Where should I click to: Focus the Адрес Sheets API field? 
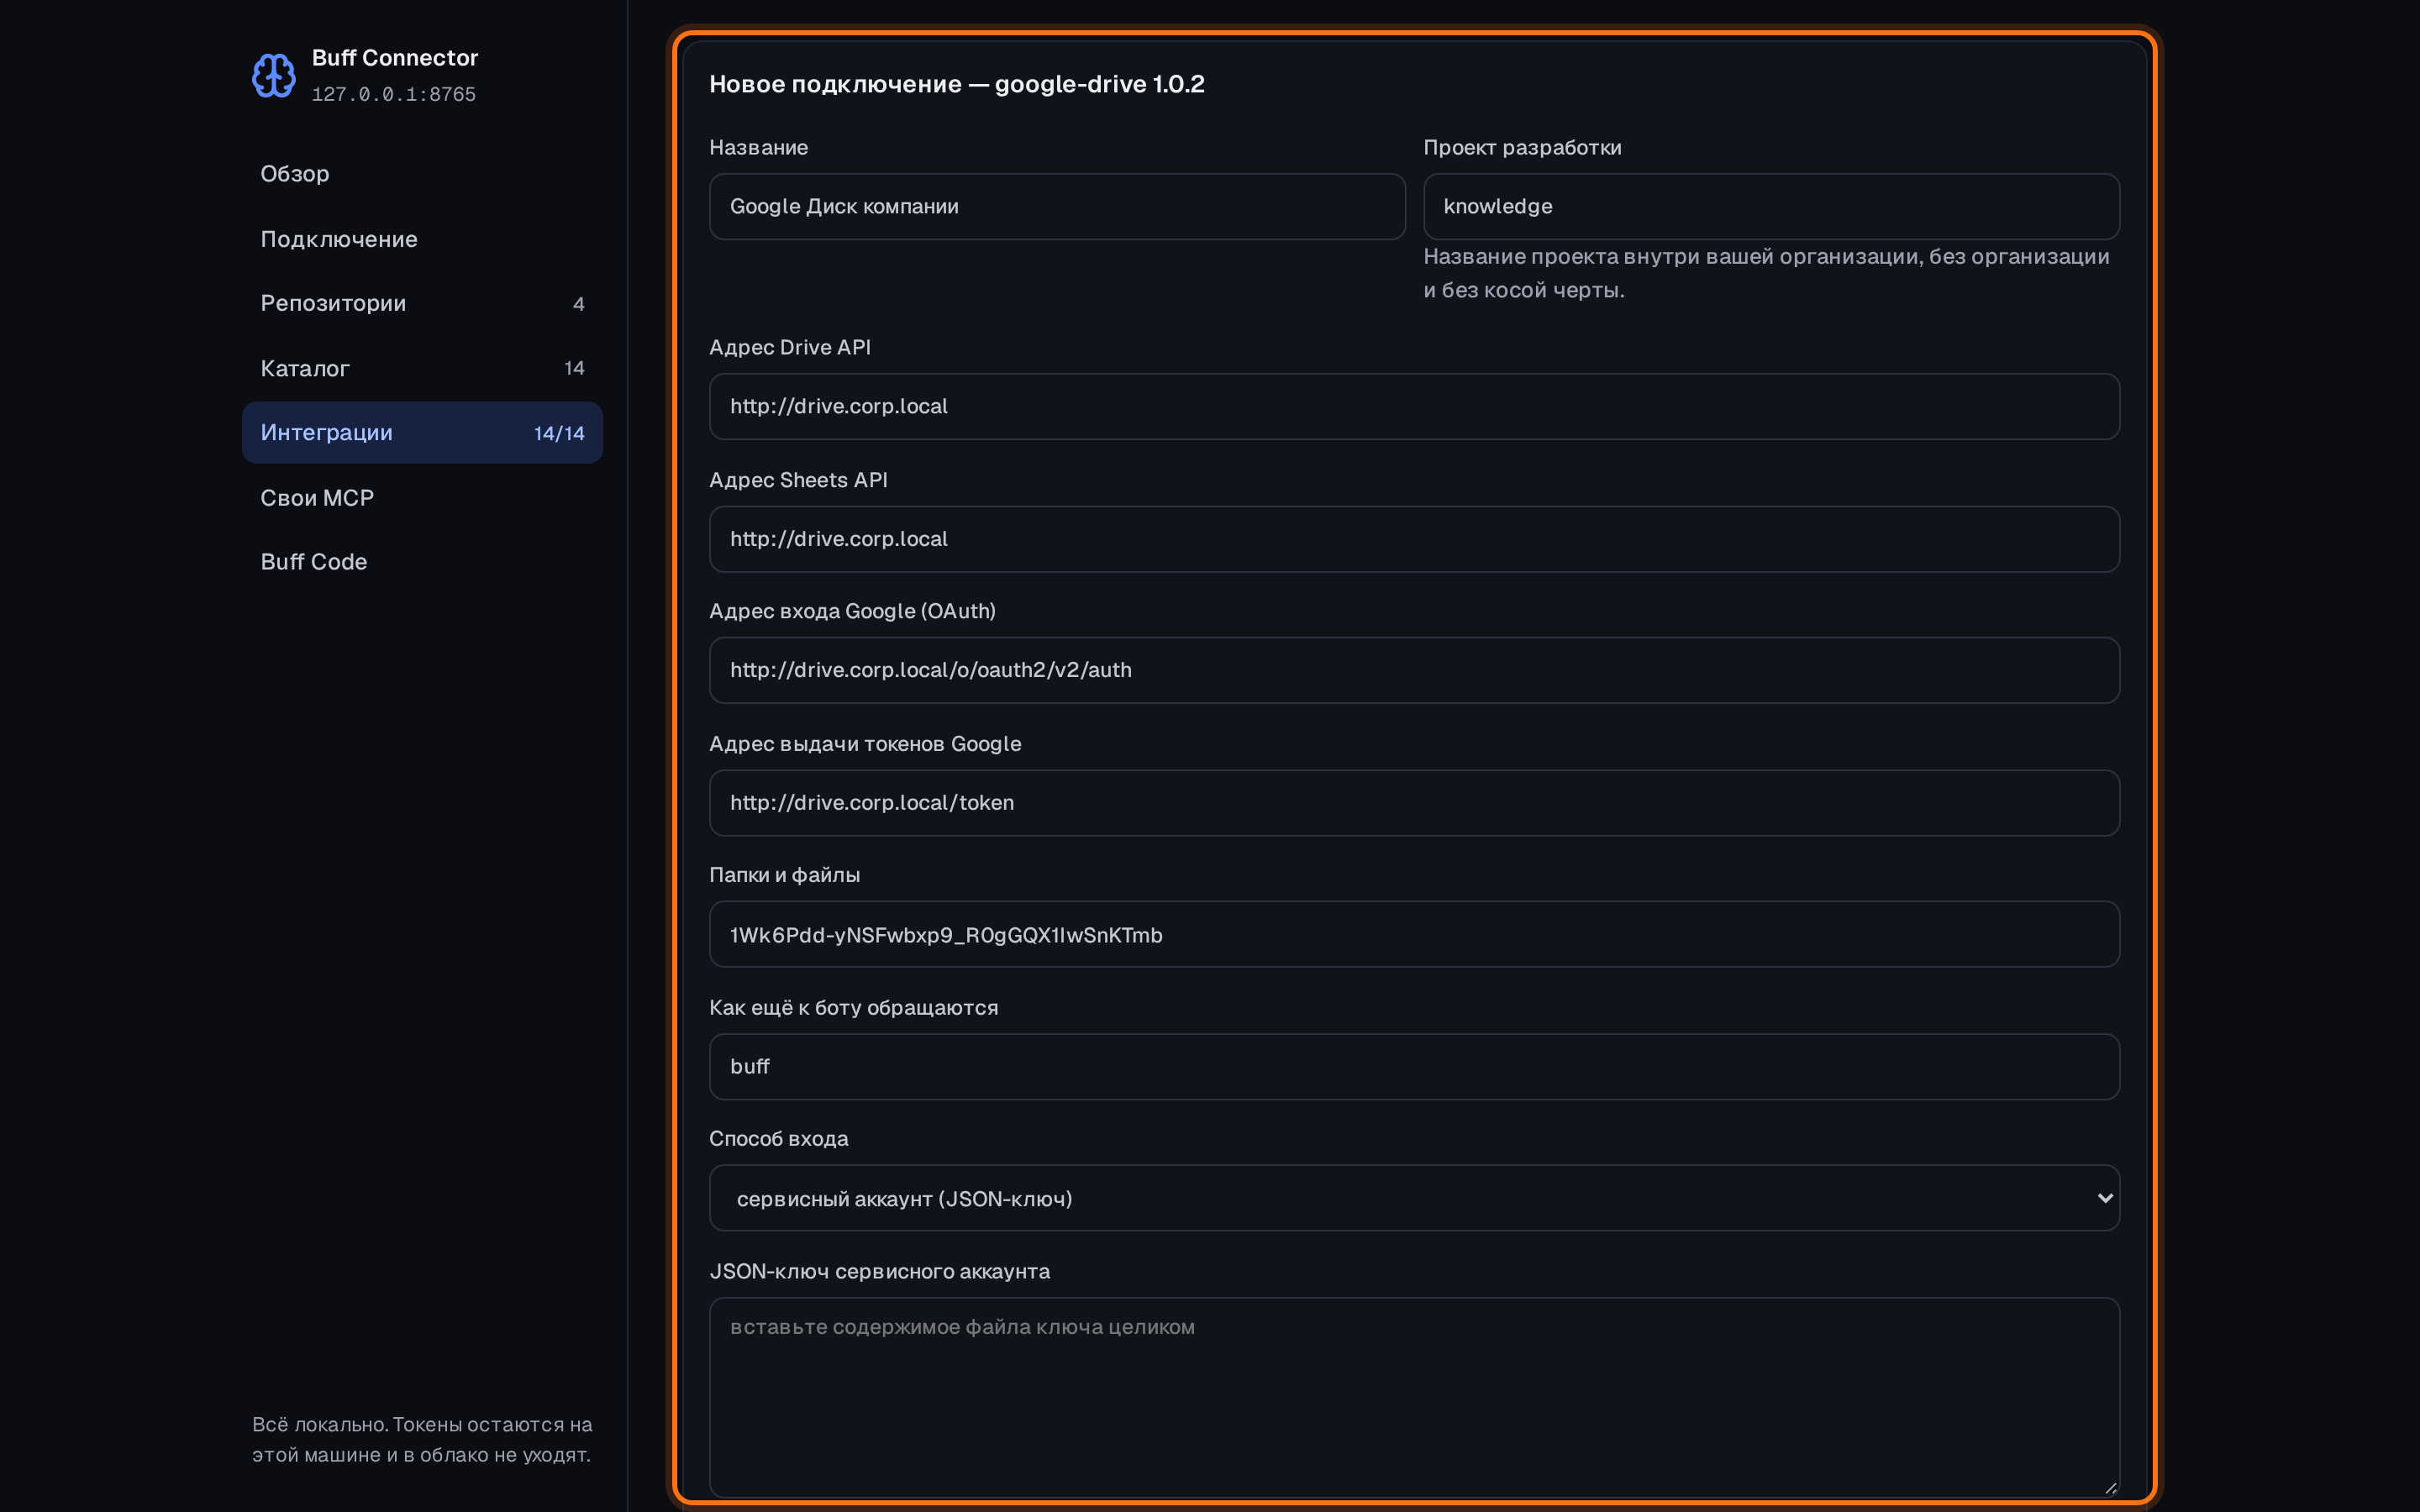tap(1414, 539)
